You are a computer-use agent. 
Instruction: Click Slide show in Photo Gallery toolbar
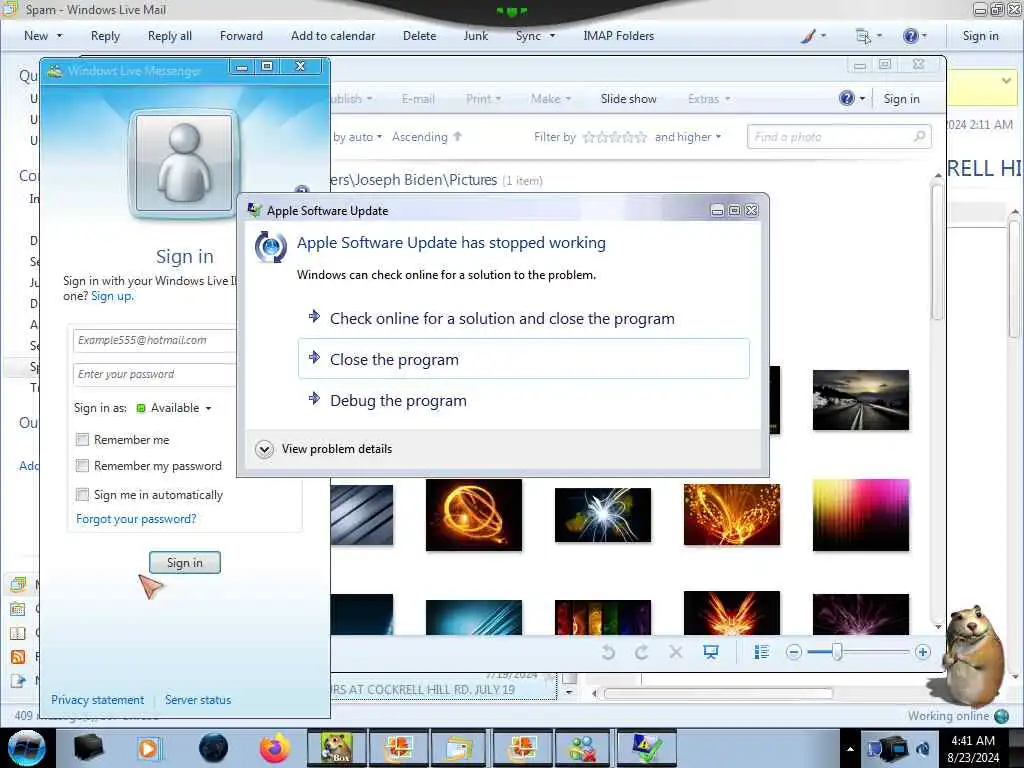click(x=628, y=99)
